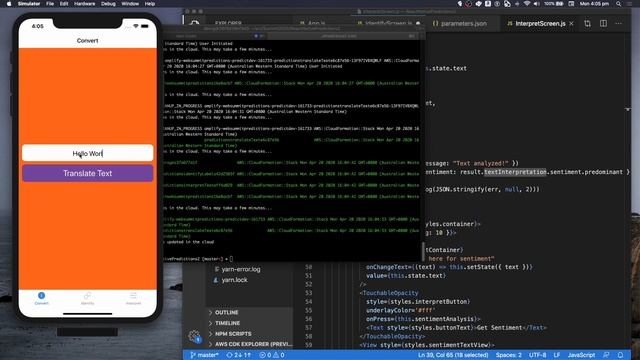Image resolution: width=640 pixels, height=360 pixels.
Task: Open the errors and warnings problems indicator
Action: coord(272,355)
